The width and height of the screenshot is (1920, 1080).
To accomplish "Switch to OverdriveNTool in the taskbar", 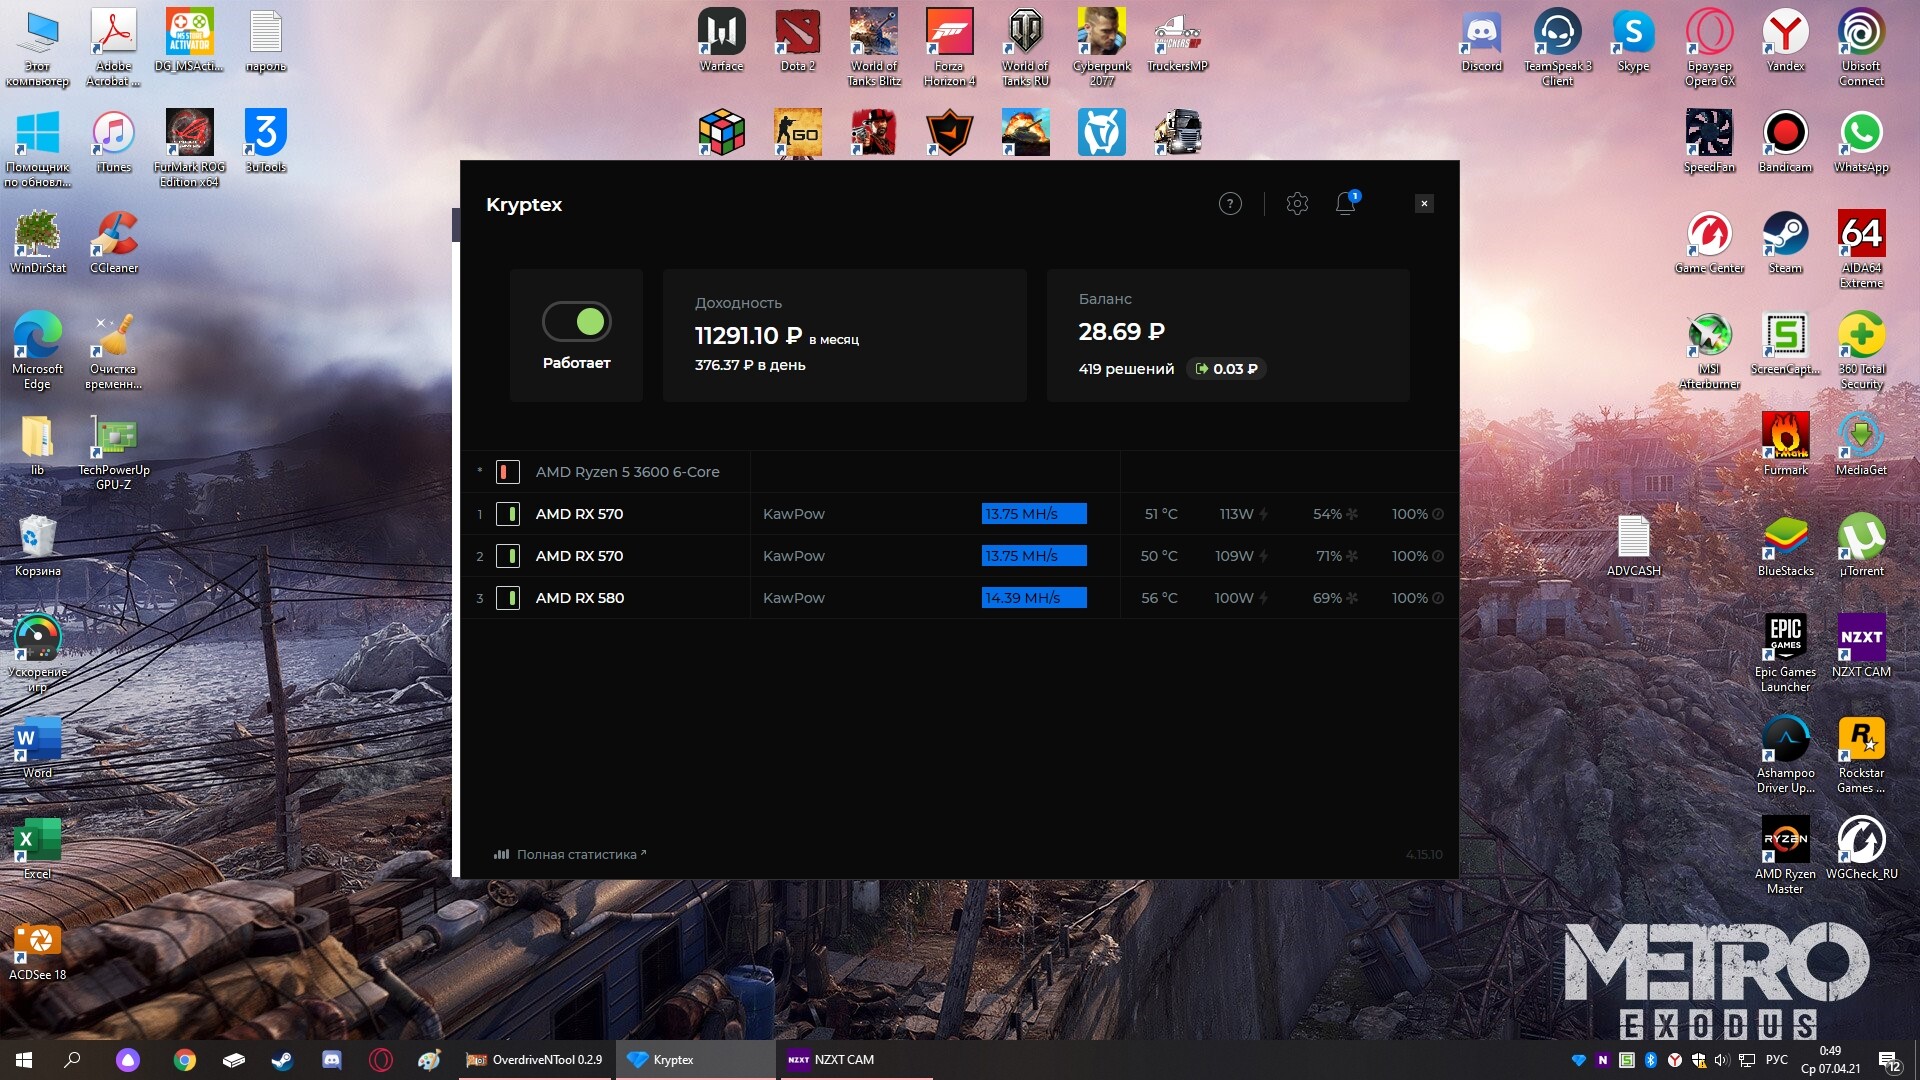I will point(535,1060).
